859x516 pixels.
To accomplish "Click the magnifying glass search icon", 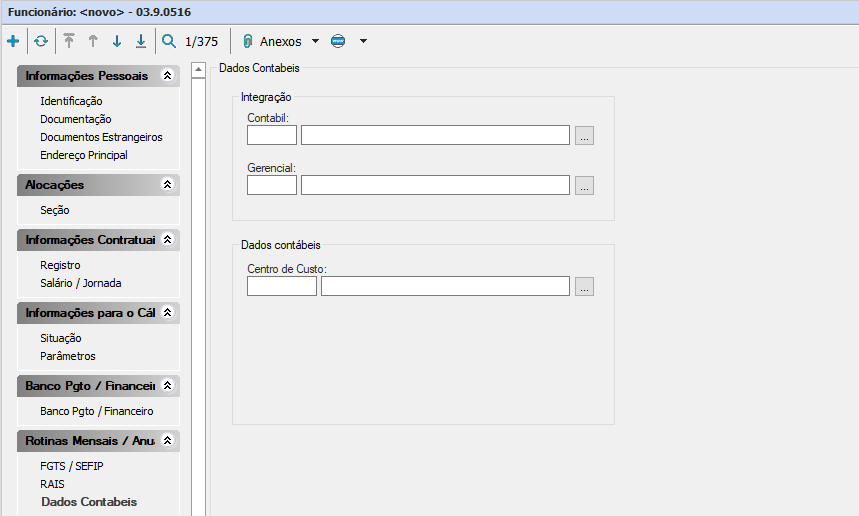I will [x=169, y=42].
